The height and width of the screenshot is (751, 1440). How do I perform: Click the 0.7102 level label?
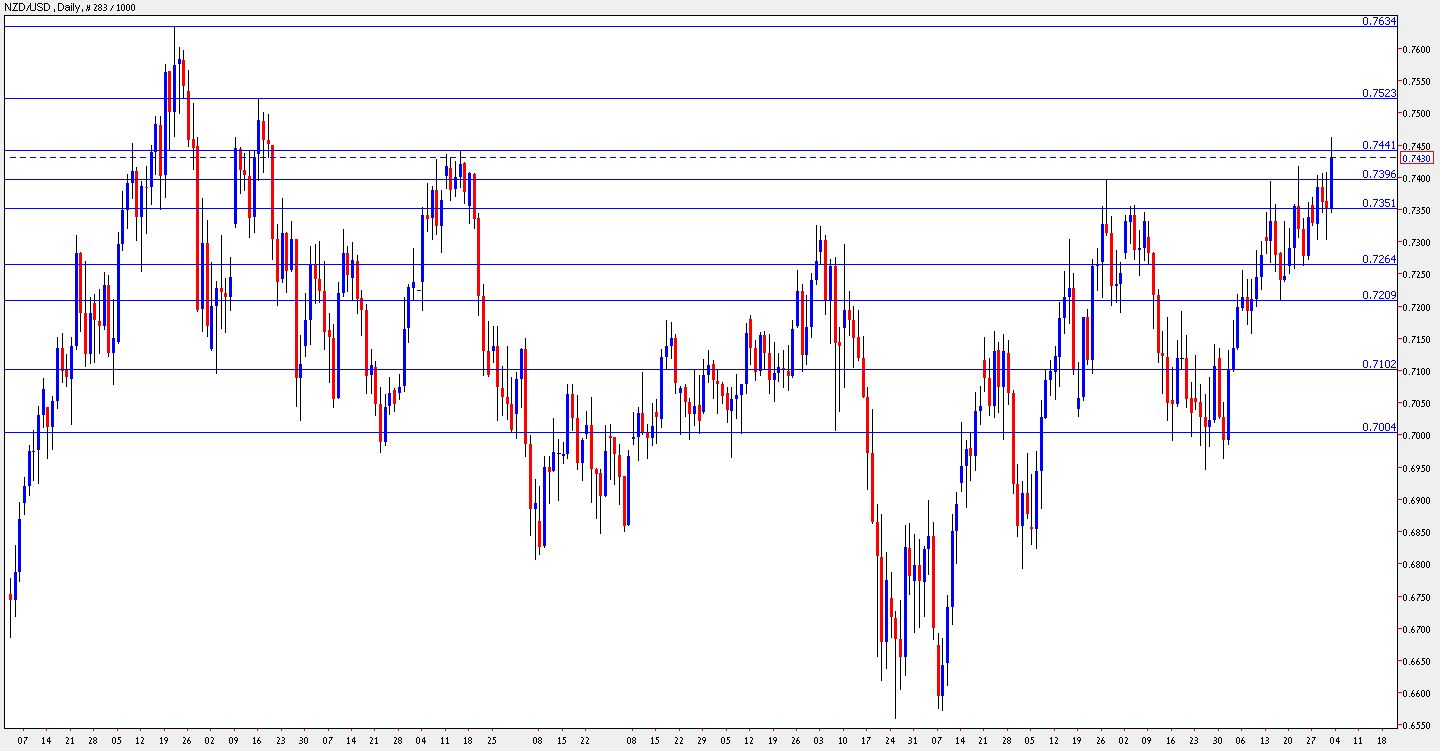(1379, 364)
